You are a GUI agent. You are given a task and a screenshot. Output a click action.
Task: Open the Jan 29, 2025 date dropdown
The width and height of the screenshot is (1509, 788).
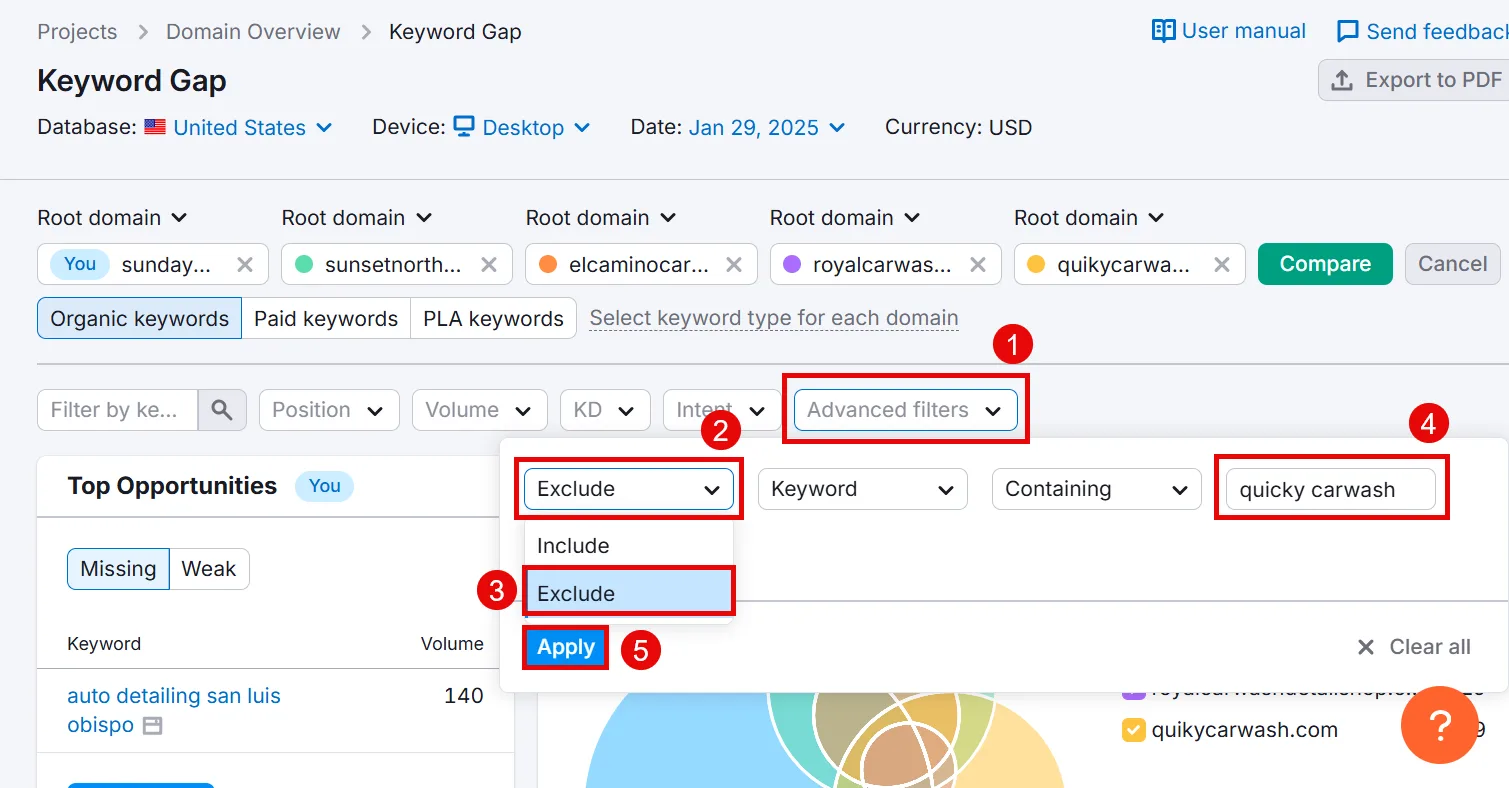[767, 127]
